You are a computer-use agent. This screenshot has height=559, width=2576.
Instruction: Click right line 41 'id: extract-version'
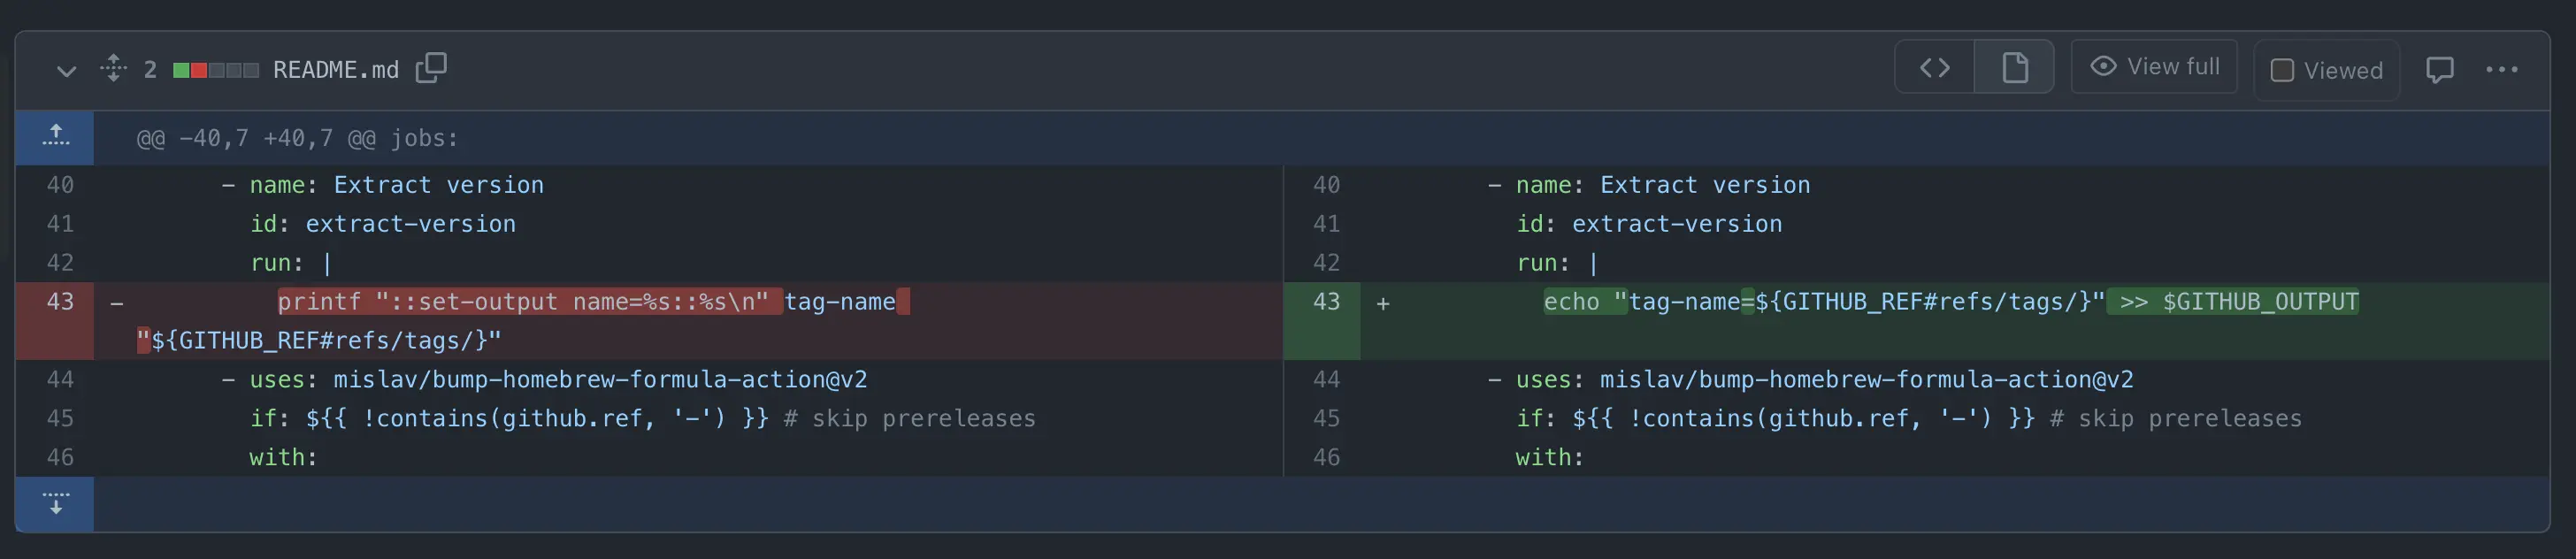click(x=1649, y=224)
